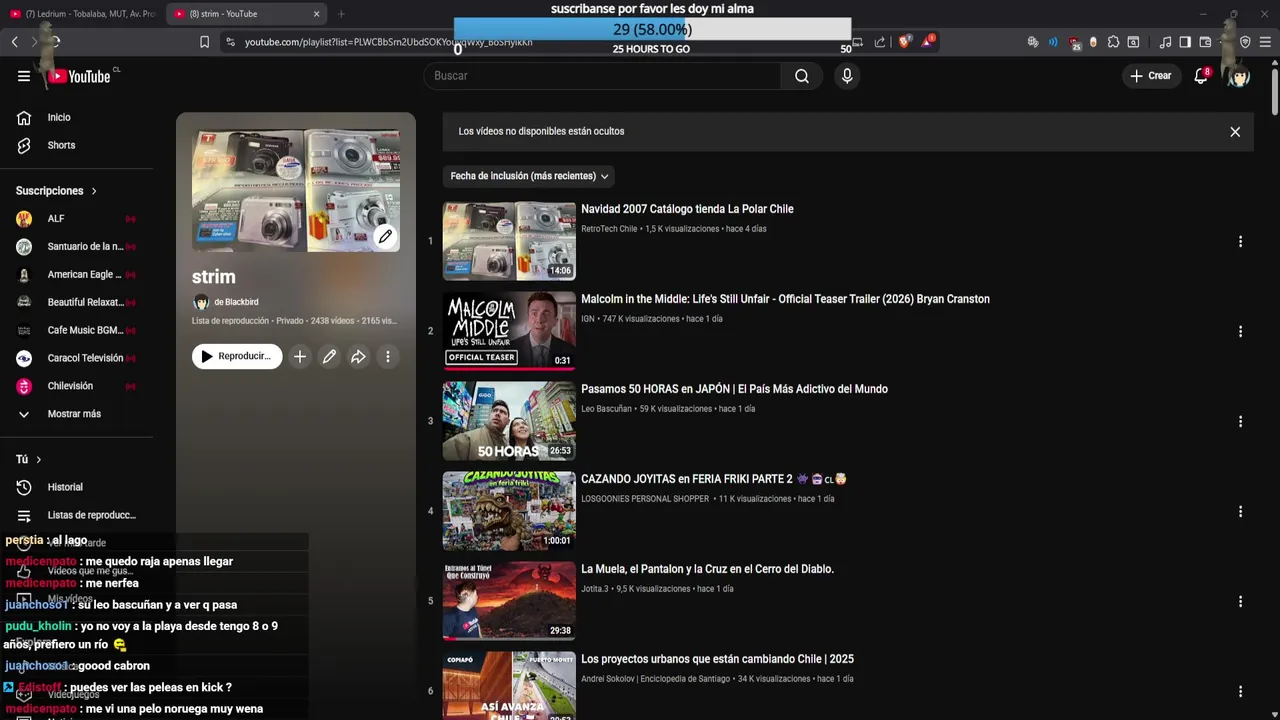Open the RetroTech Chile channel link
This screenshot has height=720, width=1280.
[x=609, y=229]
